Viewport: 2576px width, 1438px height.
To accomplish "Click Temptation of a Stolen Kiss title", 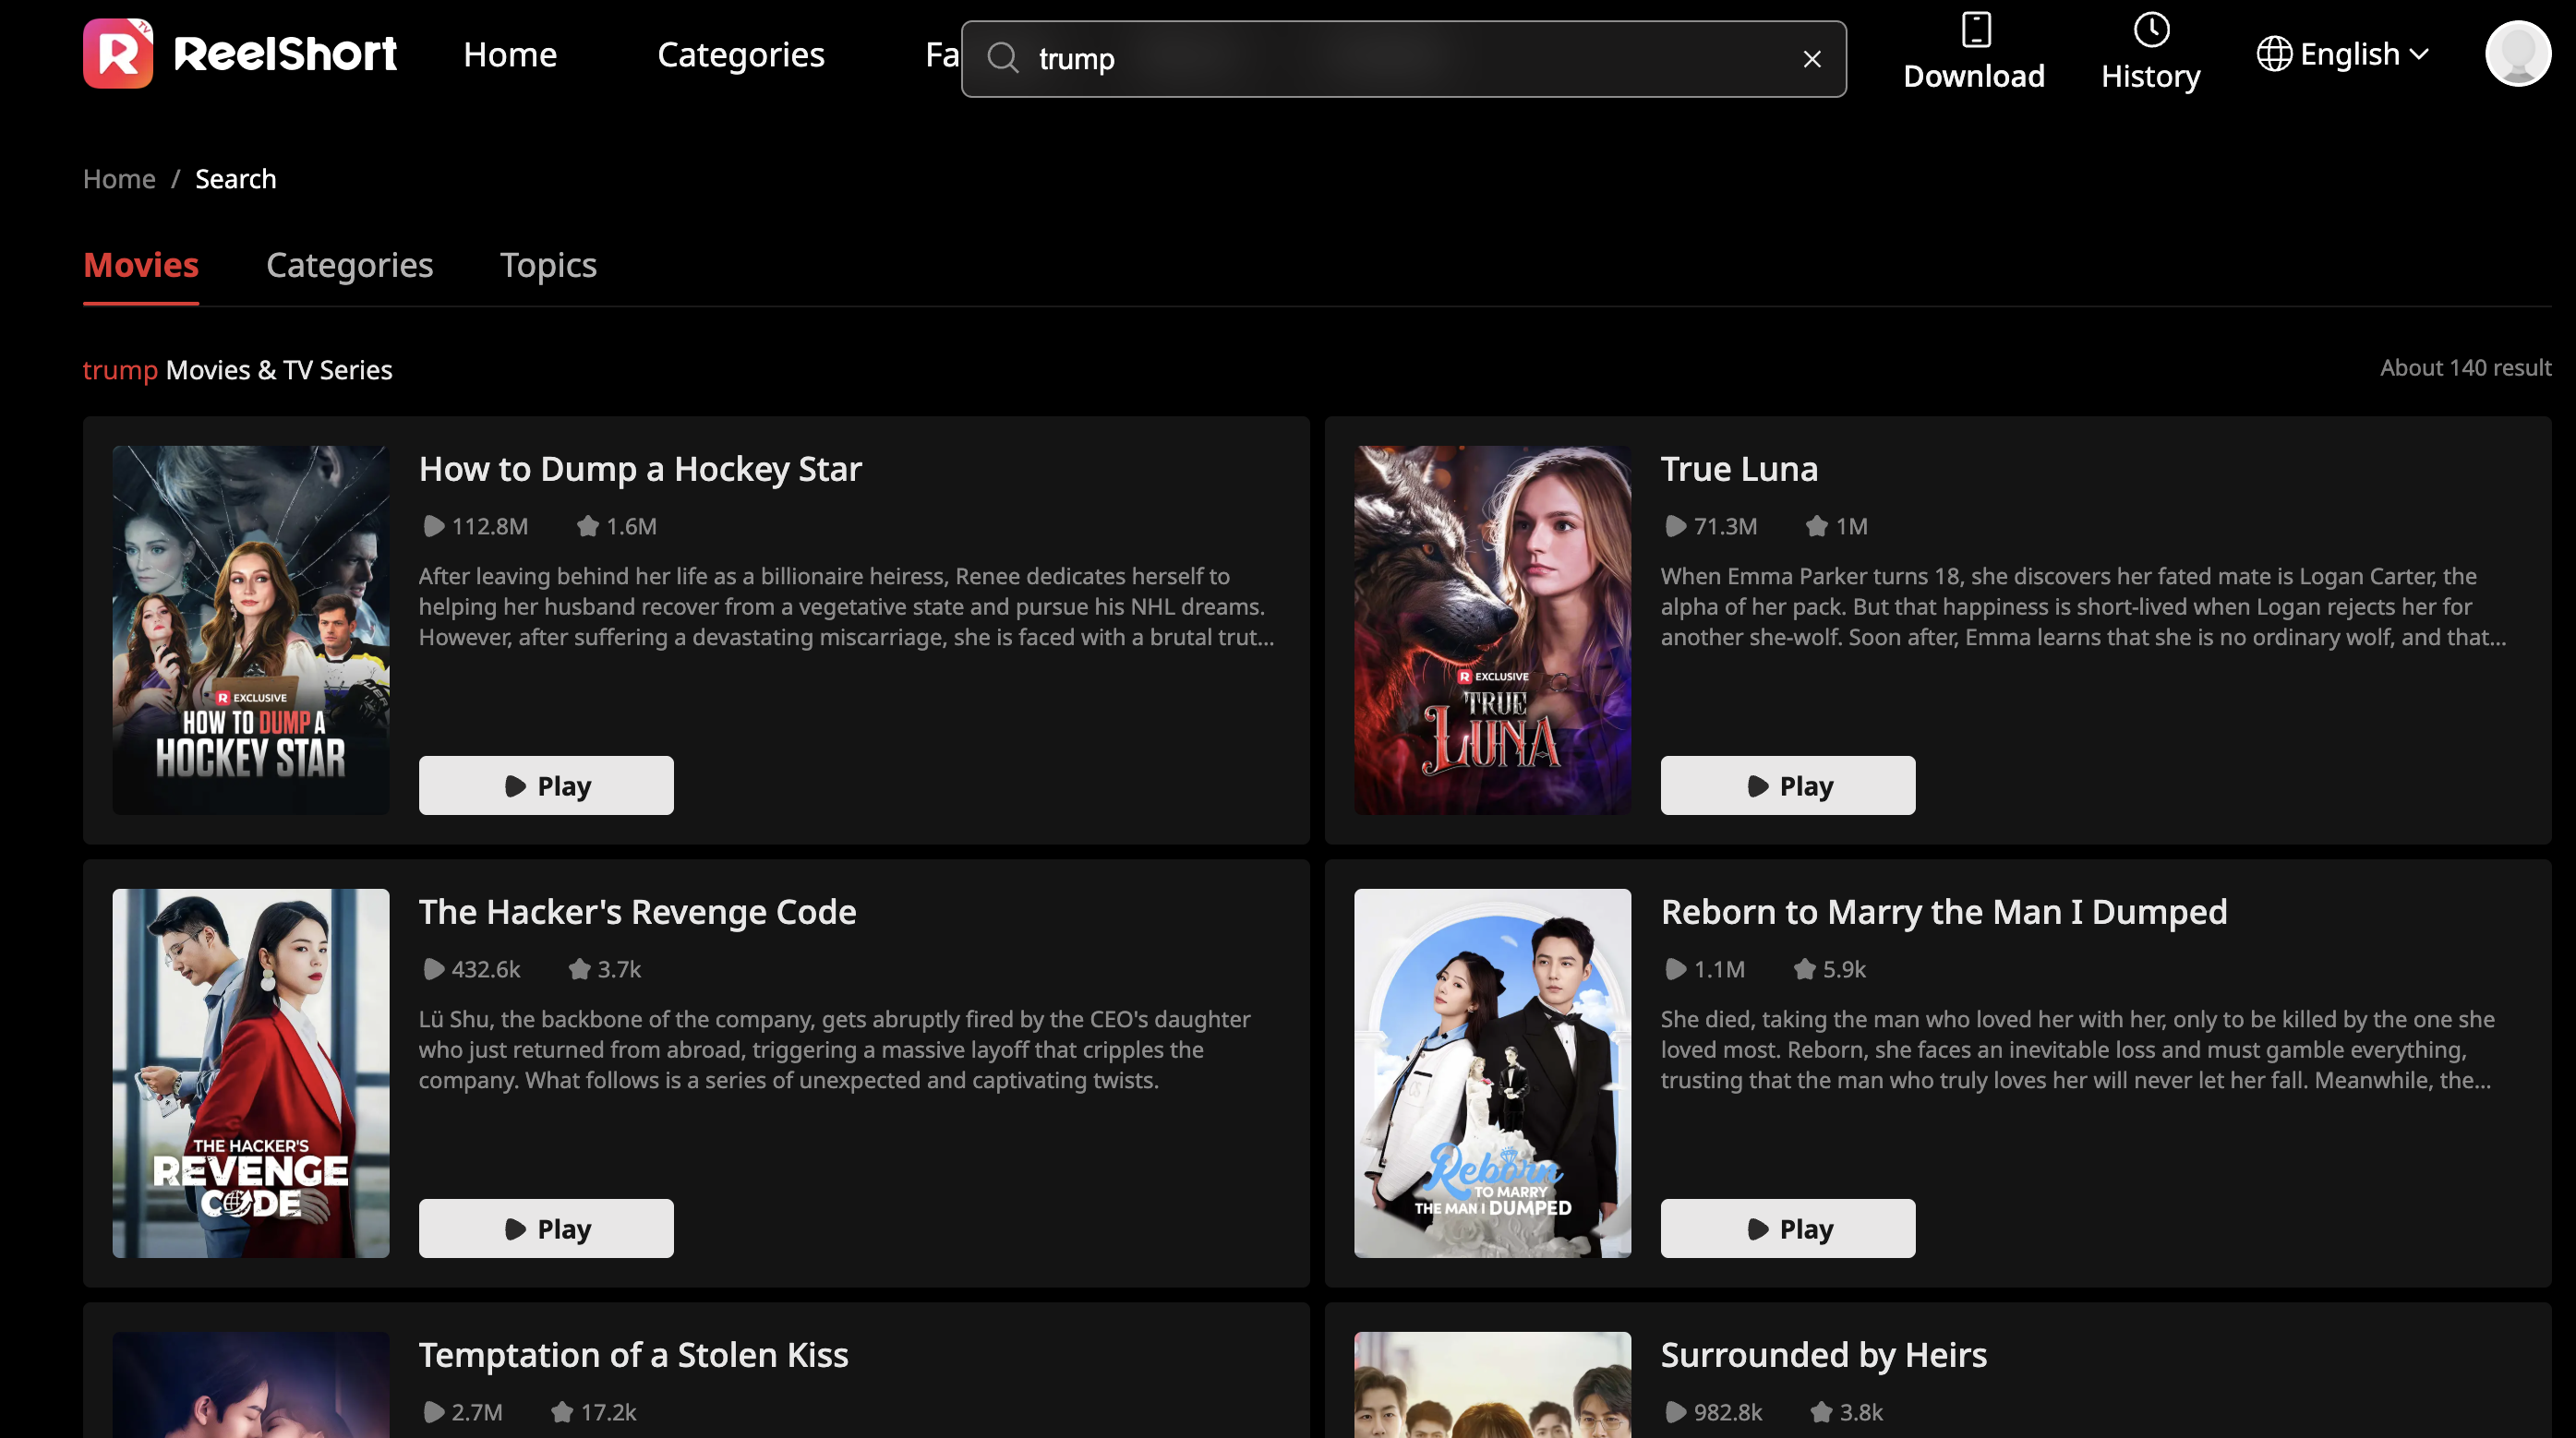I will [x=633, y=1355].
